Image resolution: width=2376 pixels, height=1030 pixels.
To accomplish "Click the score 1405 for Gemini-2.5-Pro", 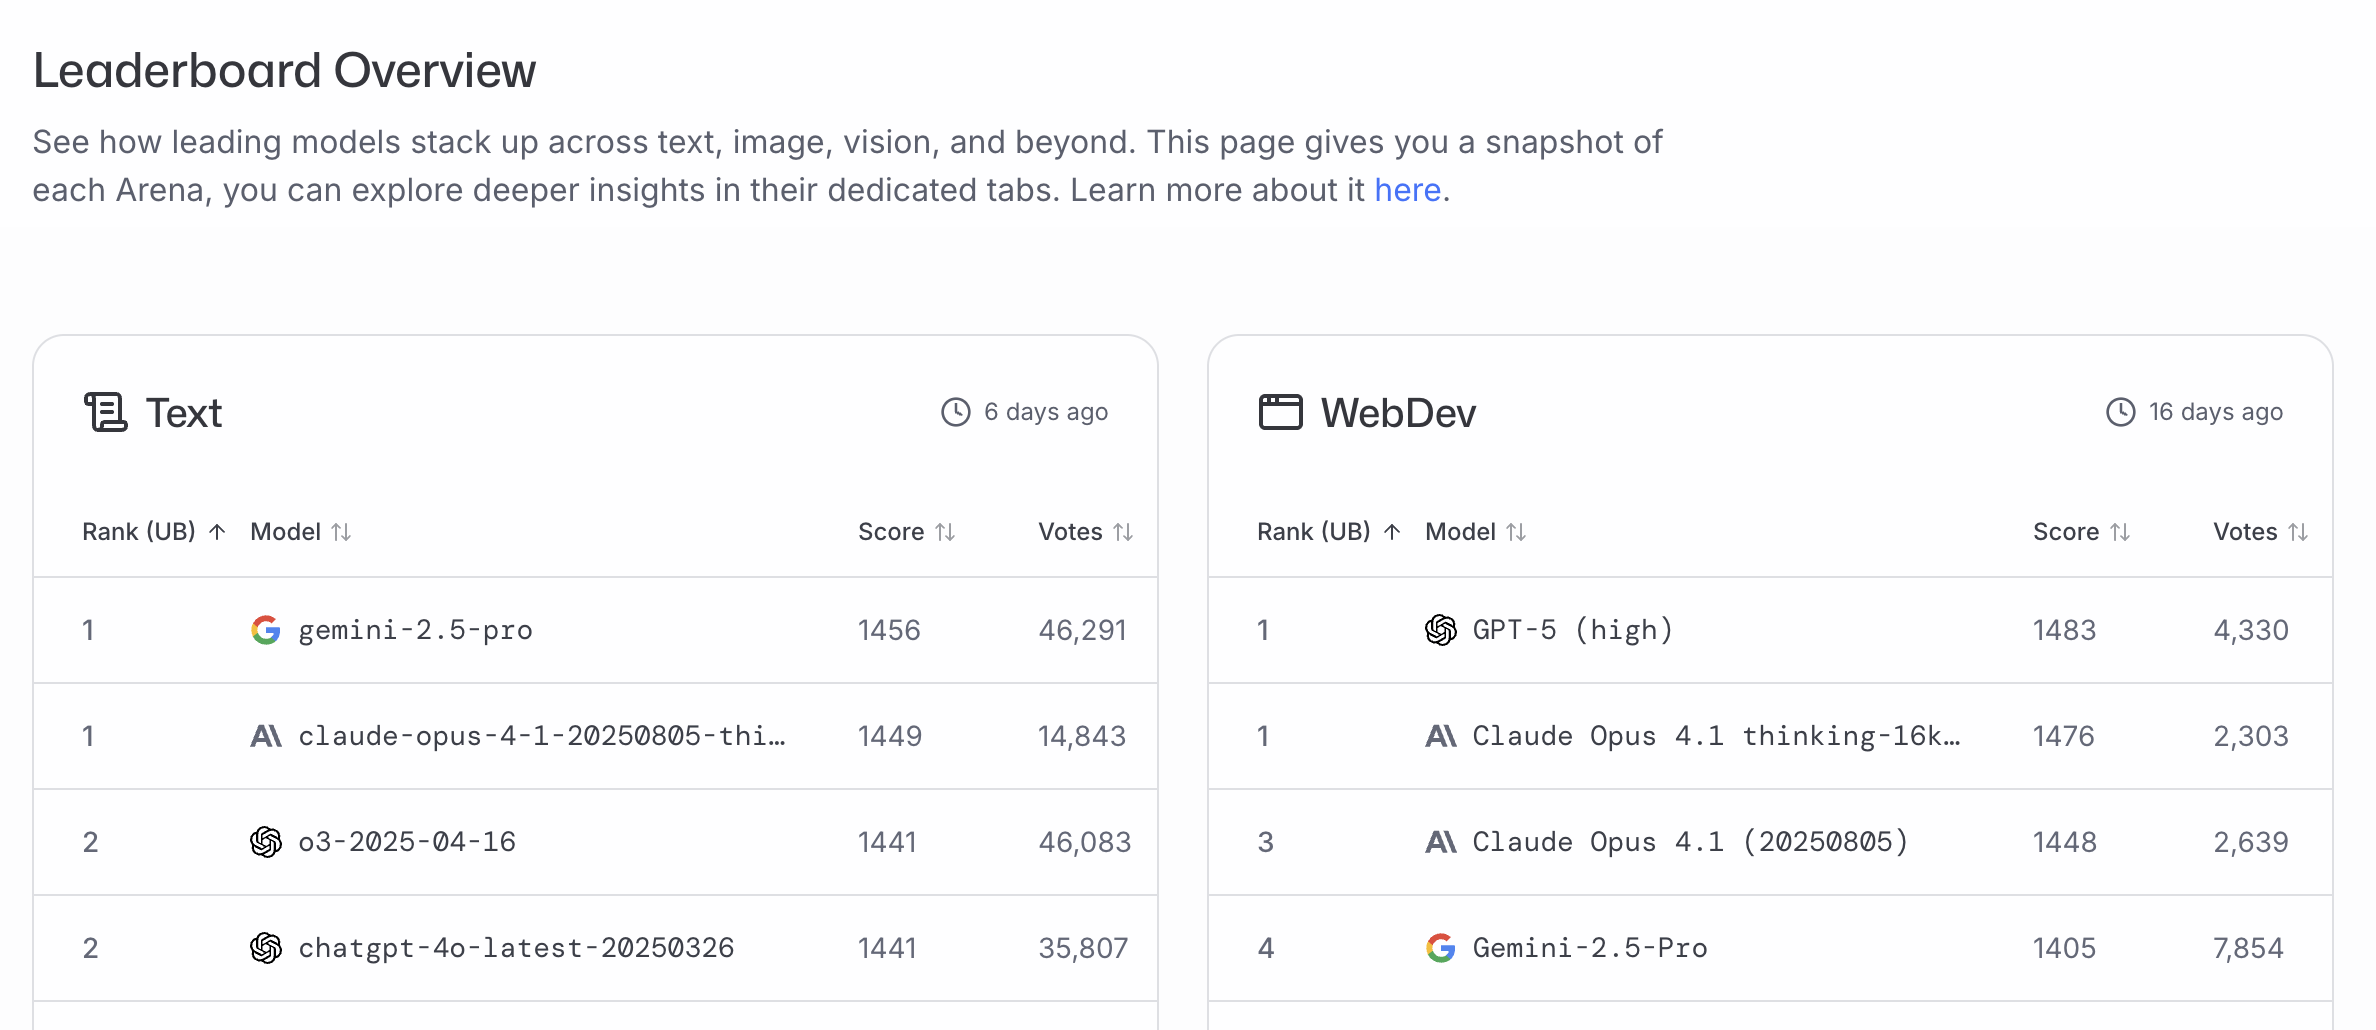I will tap(2064, 948).
